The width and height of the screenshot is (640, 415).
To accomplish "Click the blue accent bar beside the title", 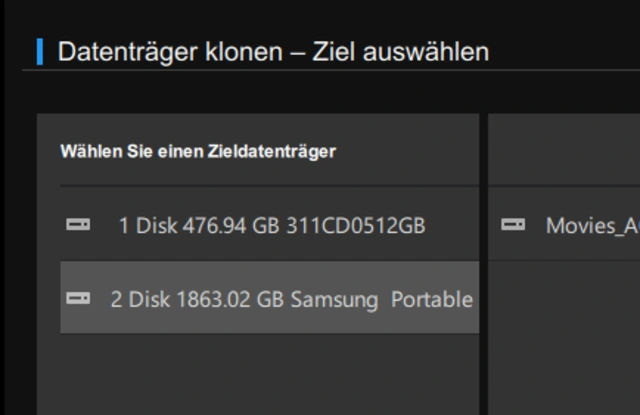I will (40, 51).
